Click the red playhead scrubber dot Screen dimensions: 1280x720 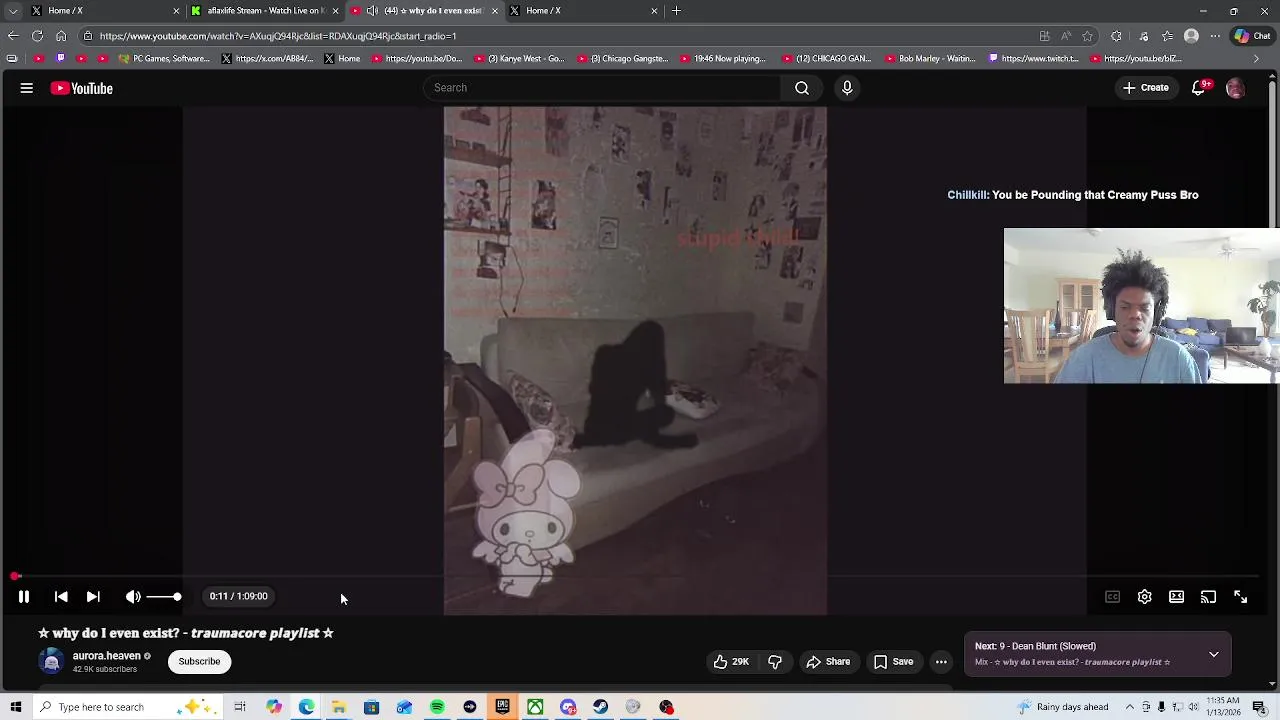click(16, 577)
